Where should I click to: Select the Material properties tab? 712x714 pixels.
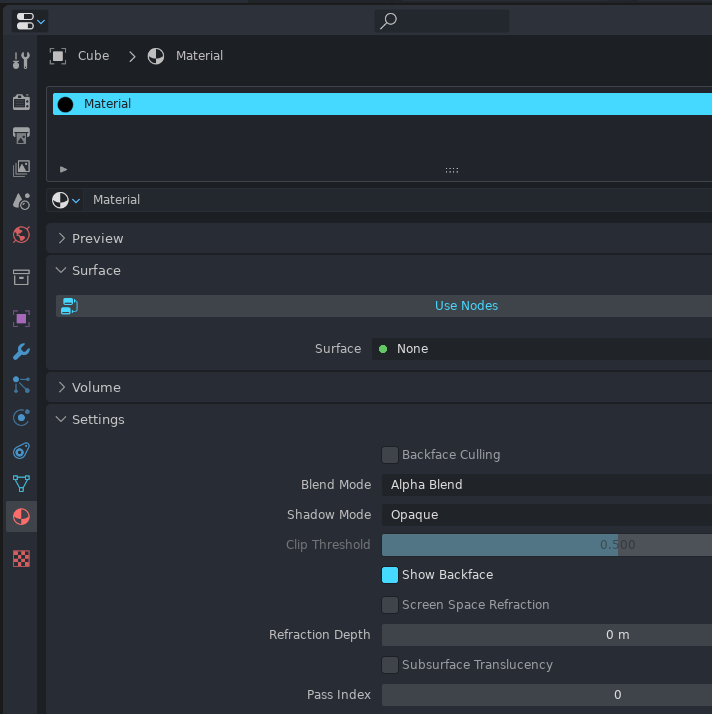coord(21,517)
